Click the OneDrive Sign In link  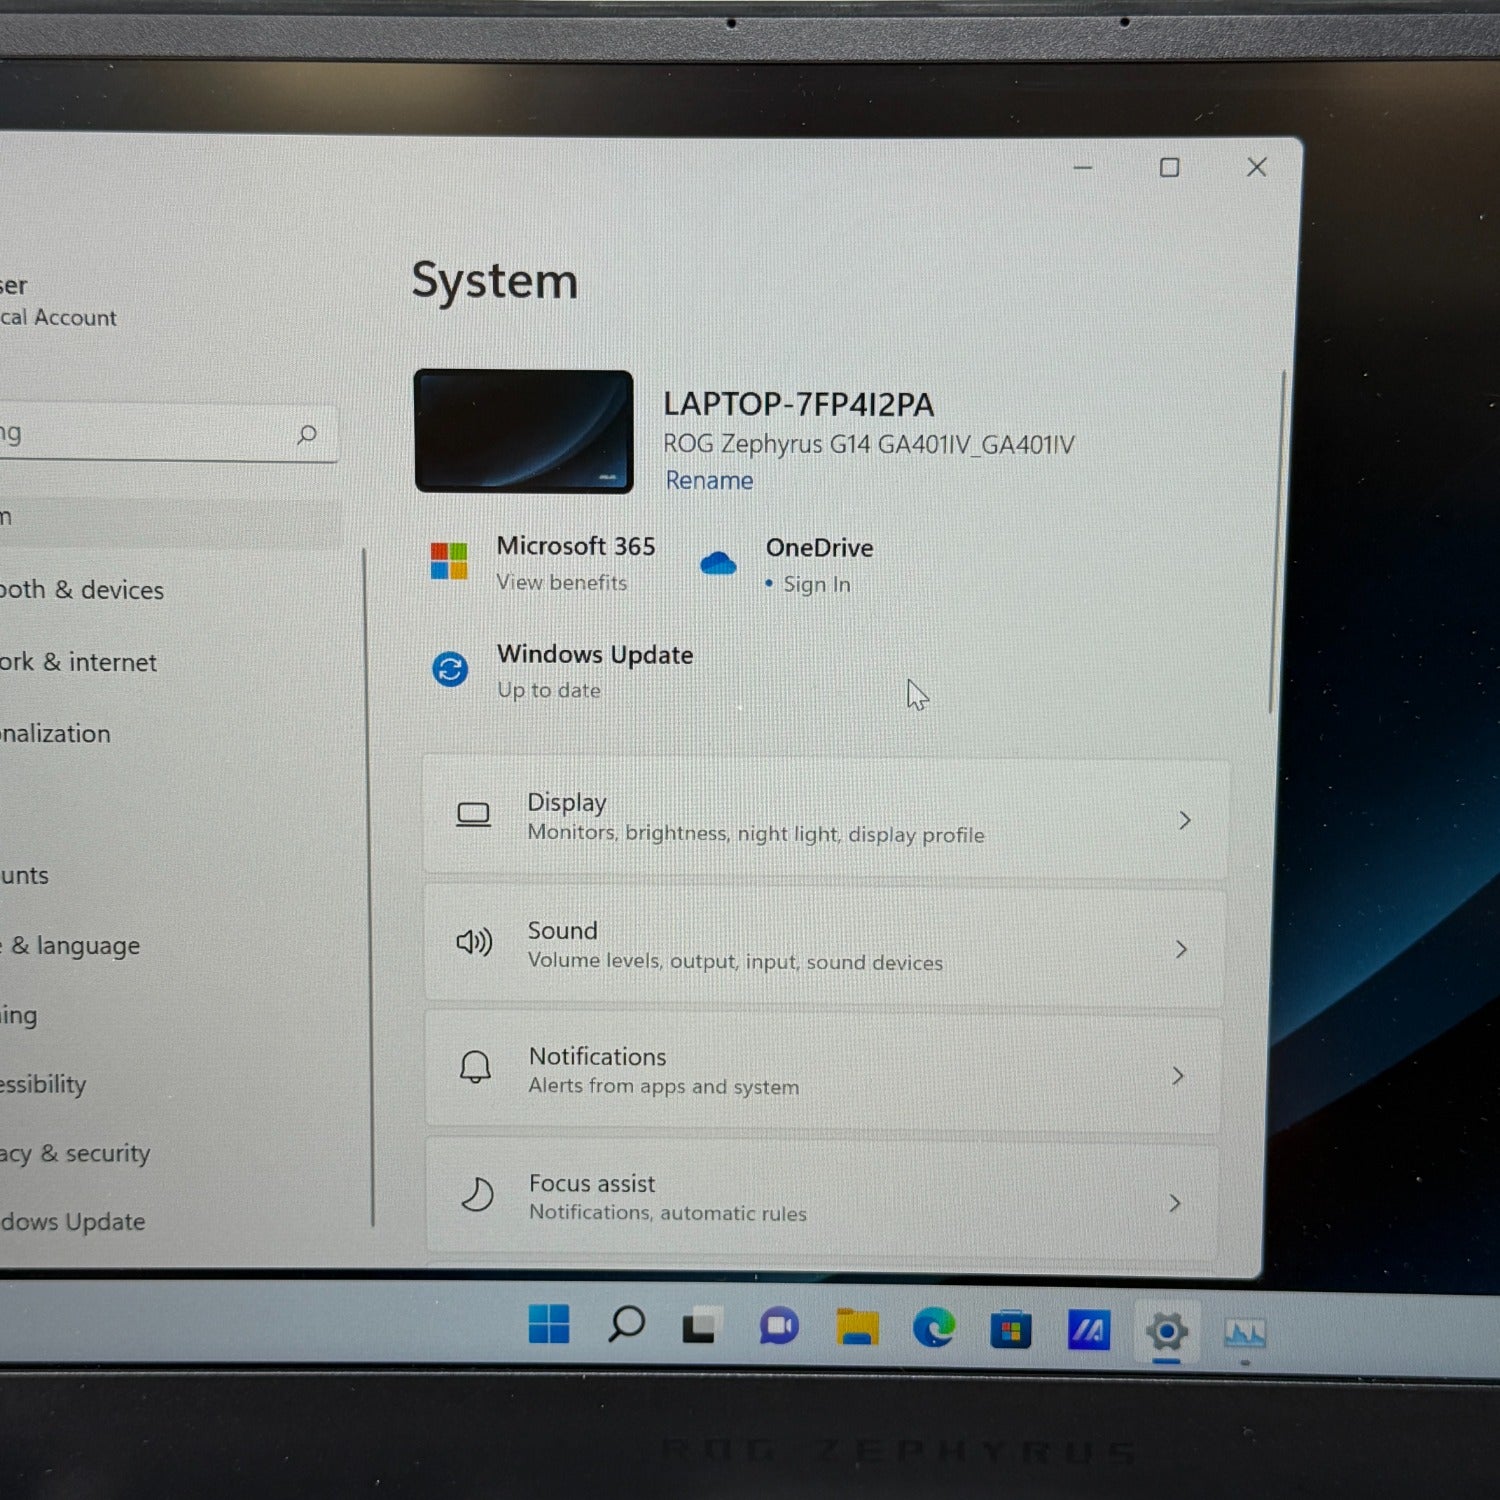[x=816, y=584]
